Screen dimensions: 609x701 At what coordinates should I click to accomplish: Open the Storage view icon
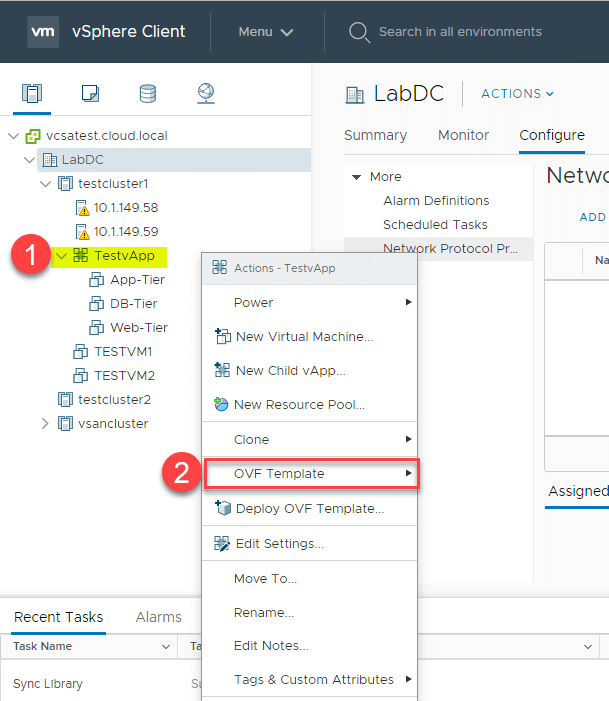(148, 93)
